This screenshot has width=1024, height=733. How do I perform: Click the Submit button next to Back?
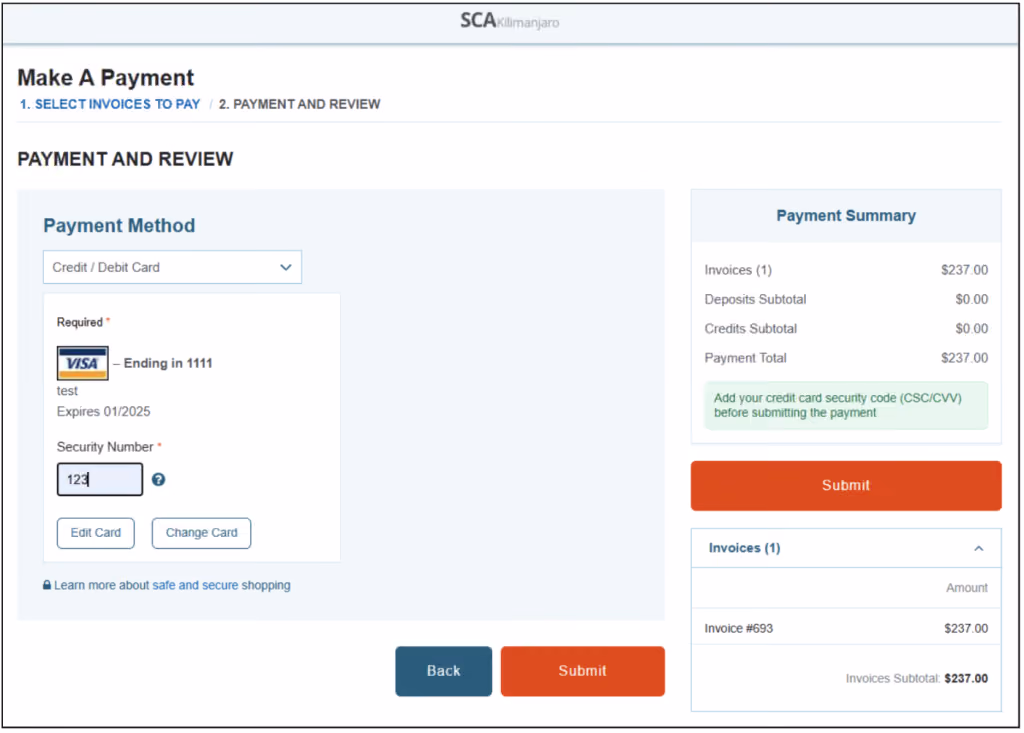[583, 671]
